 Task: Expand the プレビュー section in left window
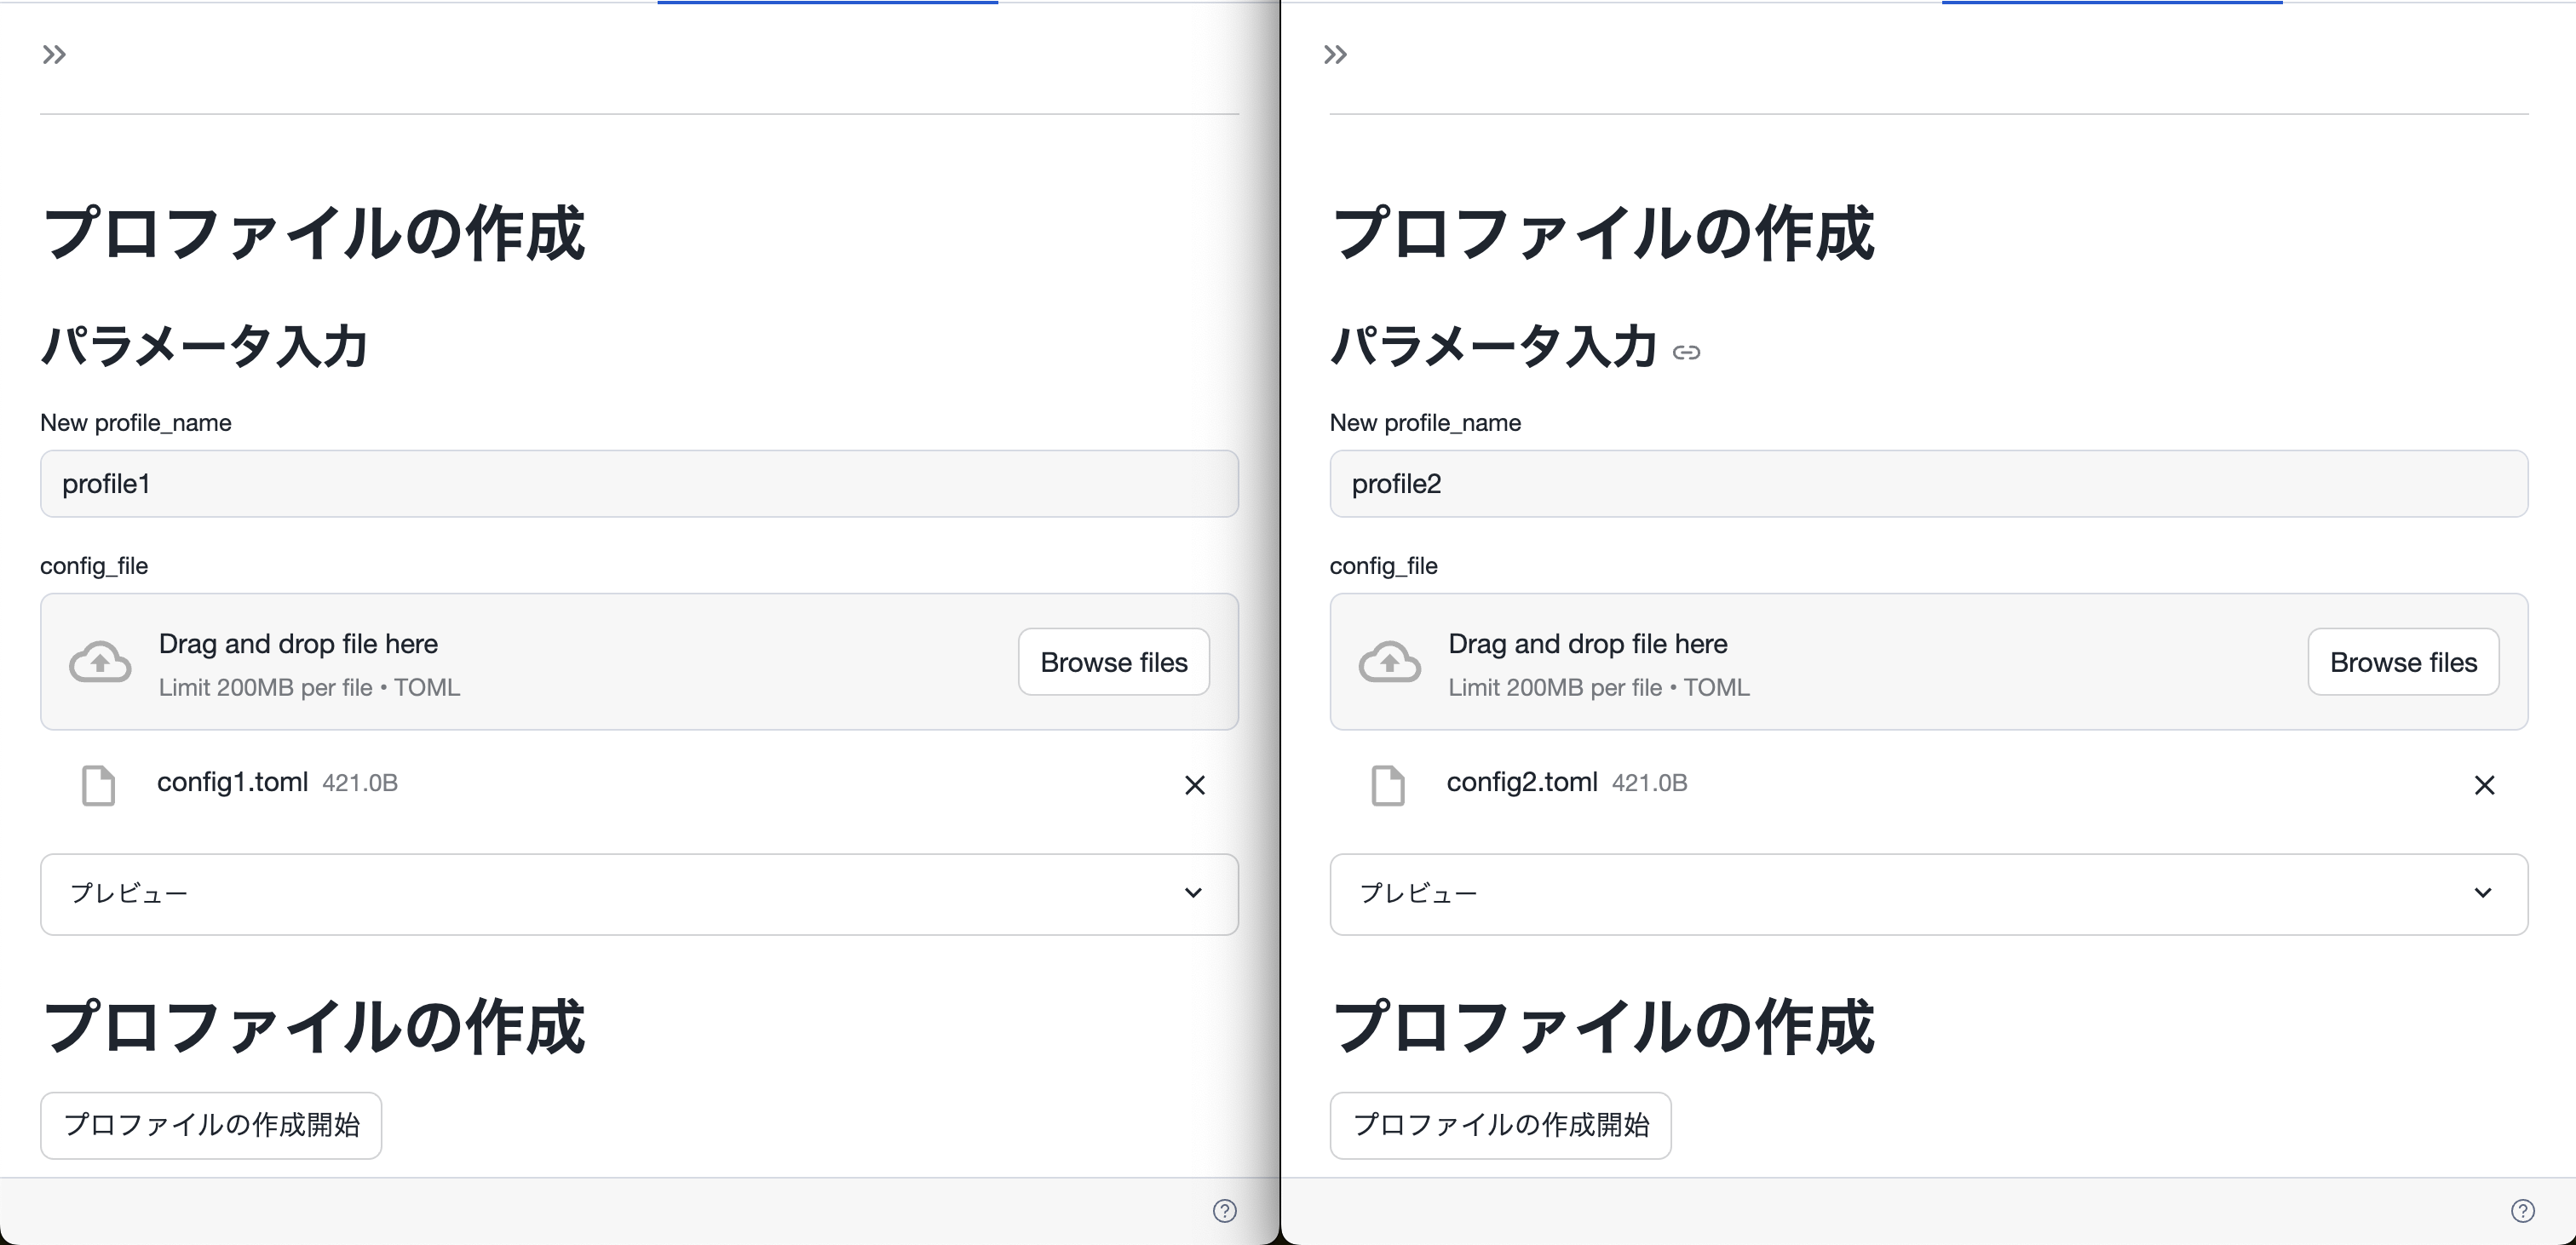(639, 893)
